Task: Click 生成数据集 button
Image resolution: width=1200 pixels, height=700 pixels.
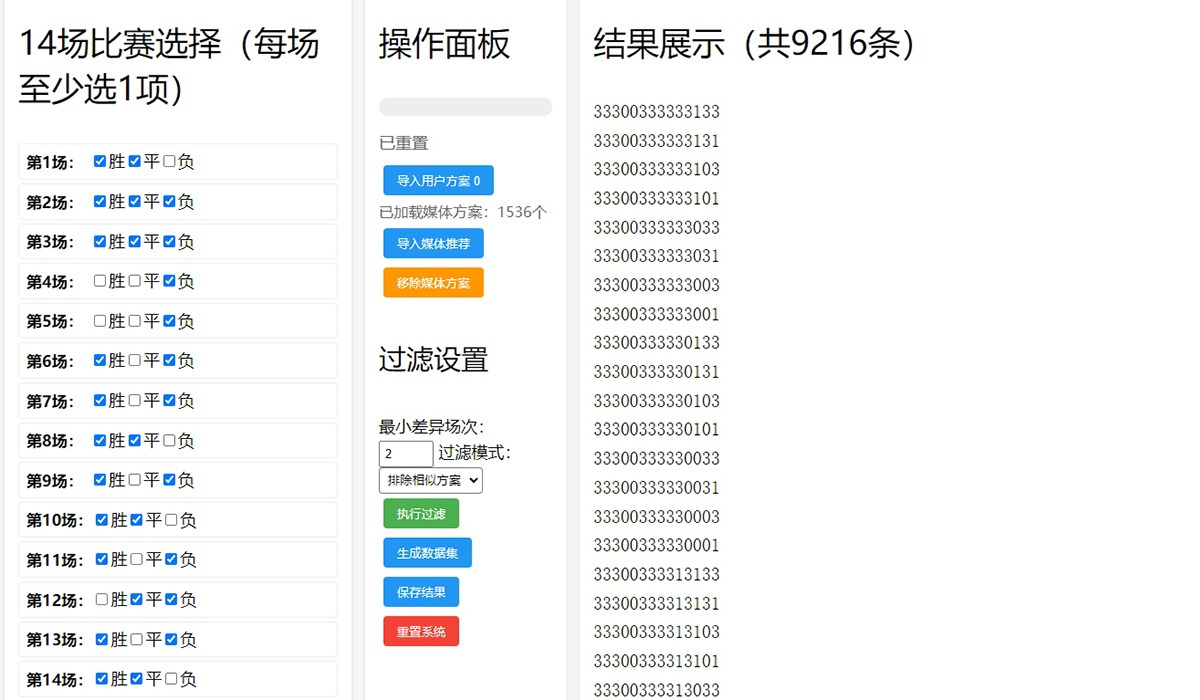Action: pyautogui.click(x=427, y=553)
